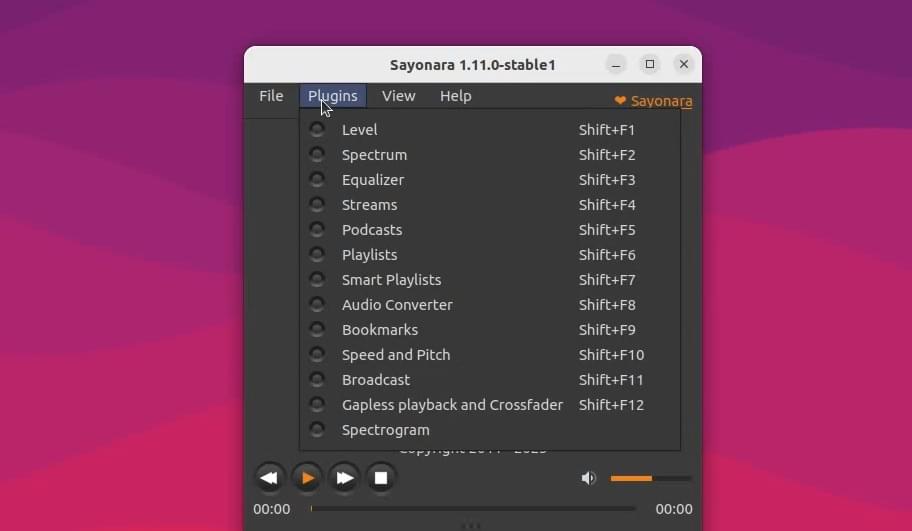
Task: Open the Playlists plugin
Action: [490, 255]
